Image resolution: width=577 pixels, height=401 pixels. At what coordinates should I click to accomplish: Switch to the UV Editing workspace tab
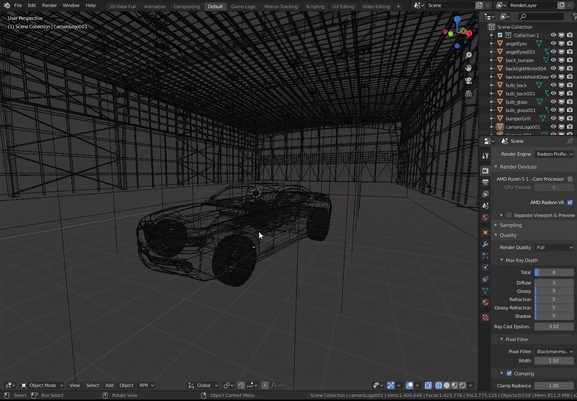tap(343, 6)
